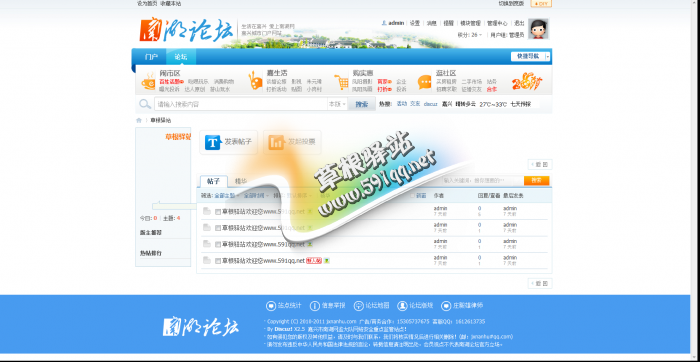Click the 南湖论坛 header logo

187,30
